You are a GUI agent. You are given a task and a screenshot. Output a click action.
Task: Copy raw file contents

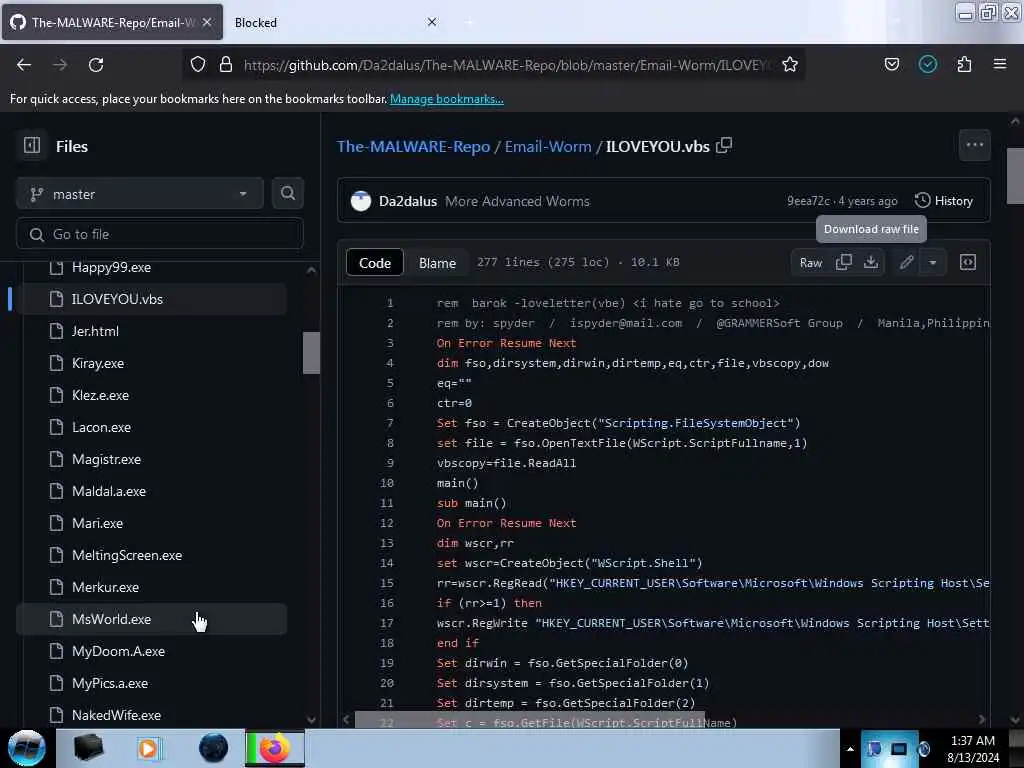pos(843,263)
